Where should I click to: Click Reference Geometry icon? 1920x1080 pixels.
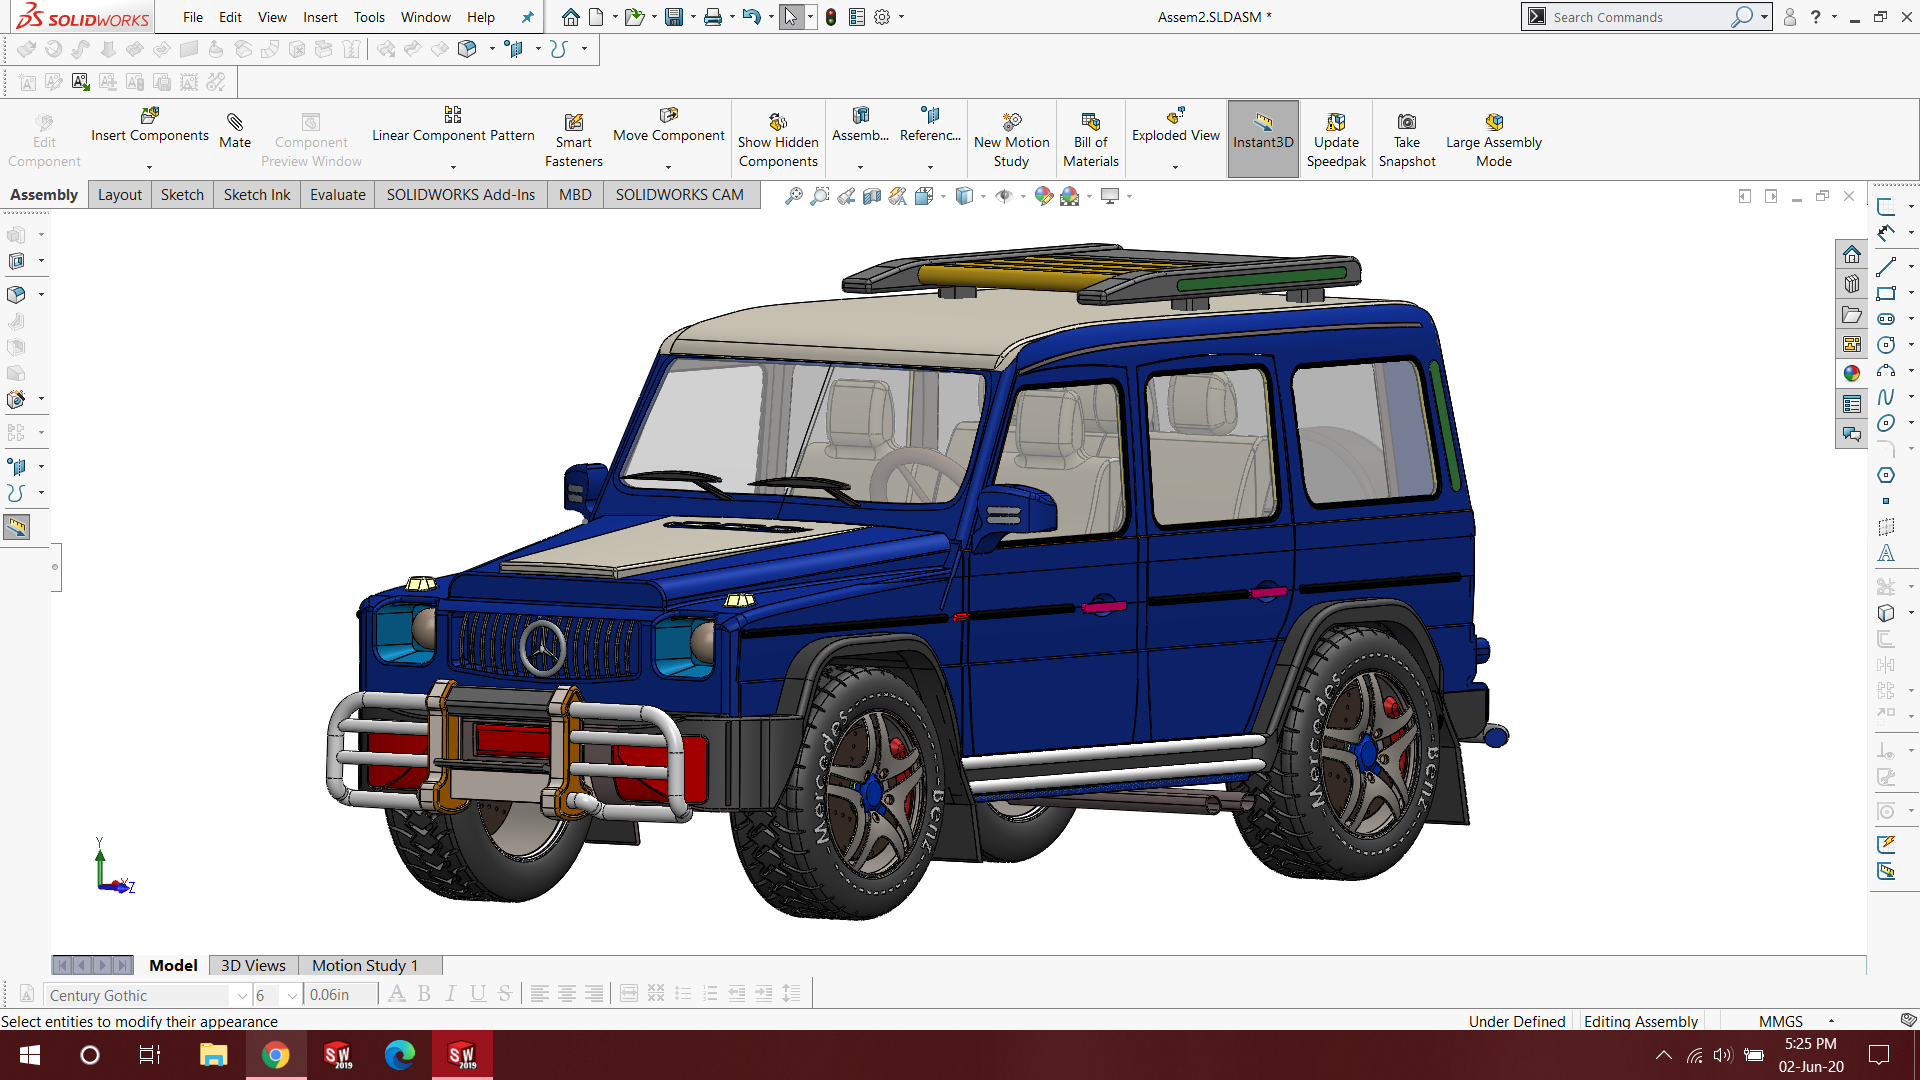[x=930, y=126]
